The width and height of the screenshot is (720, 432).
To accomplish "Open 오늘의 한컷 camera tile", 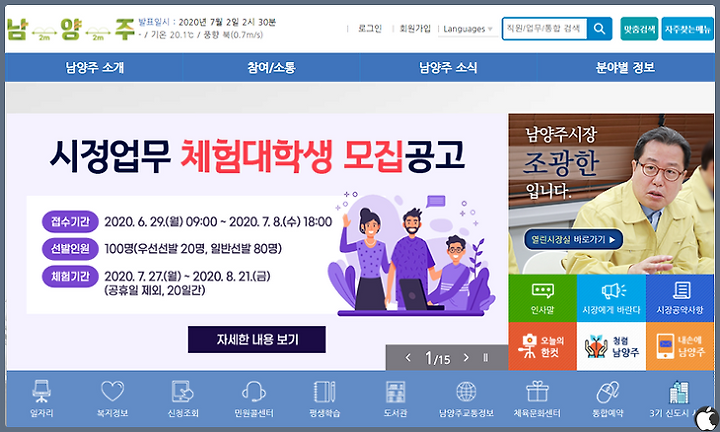I will [542, 346].
